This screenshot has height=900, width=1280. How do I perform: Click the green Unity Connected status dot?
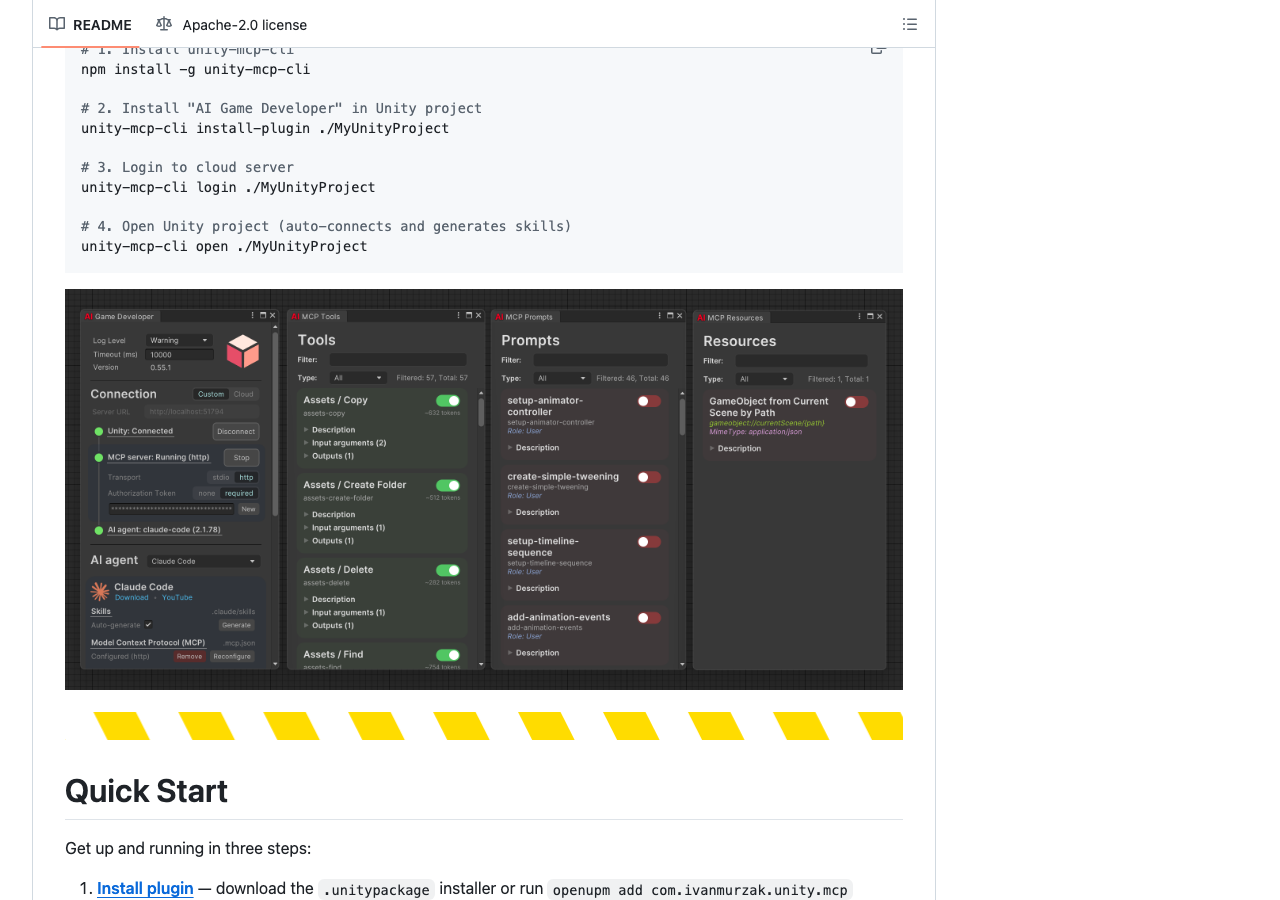point(99,431)
